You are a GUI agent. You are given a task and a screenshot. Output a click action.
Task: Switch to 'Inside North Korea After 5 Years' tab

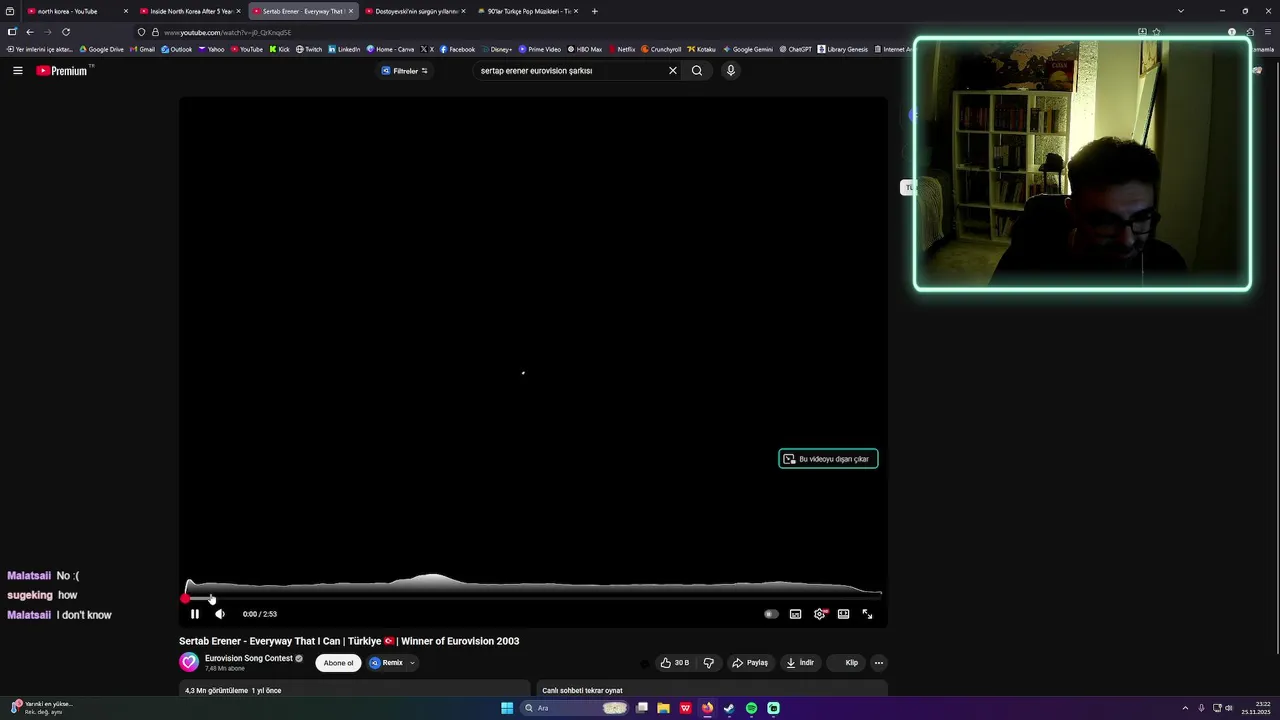coord(190,11)
